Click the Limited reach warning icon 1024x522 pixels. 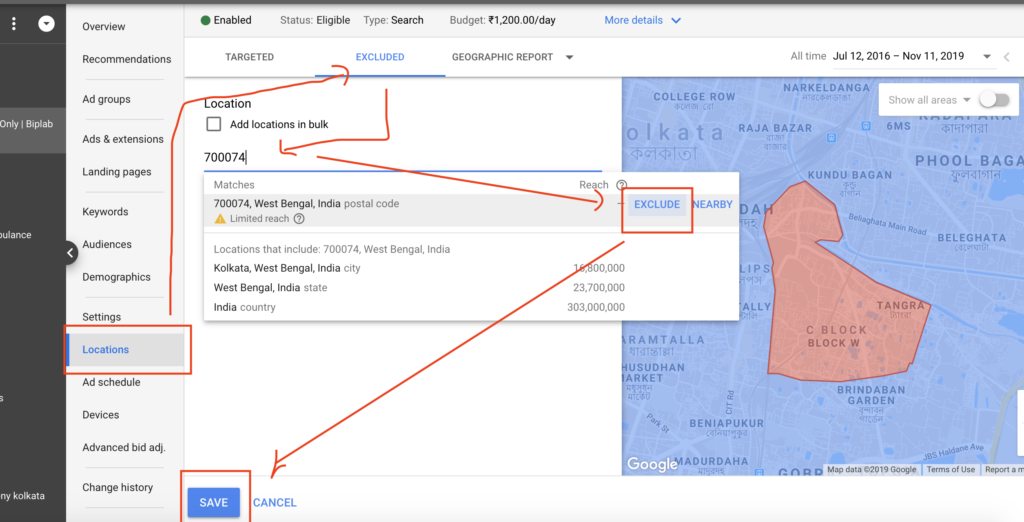(220, 219)
